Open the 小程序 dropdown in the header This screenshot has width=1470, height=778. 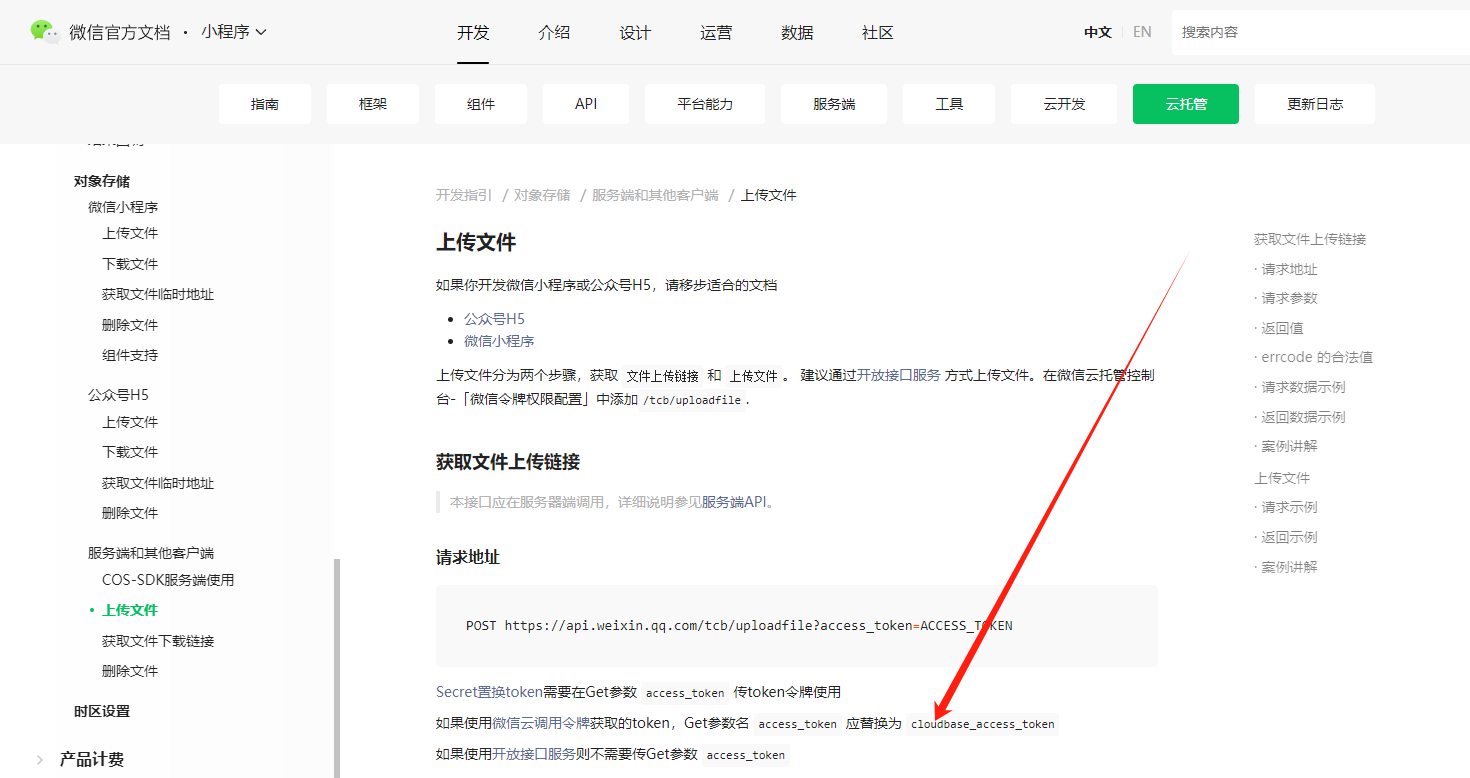(x=234, y=32)
